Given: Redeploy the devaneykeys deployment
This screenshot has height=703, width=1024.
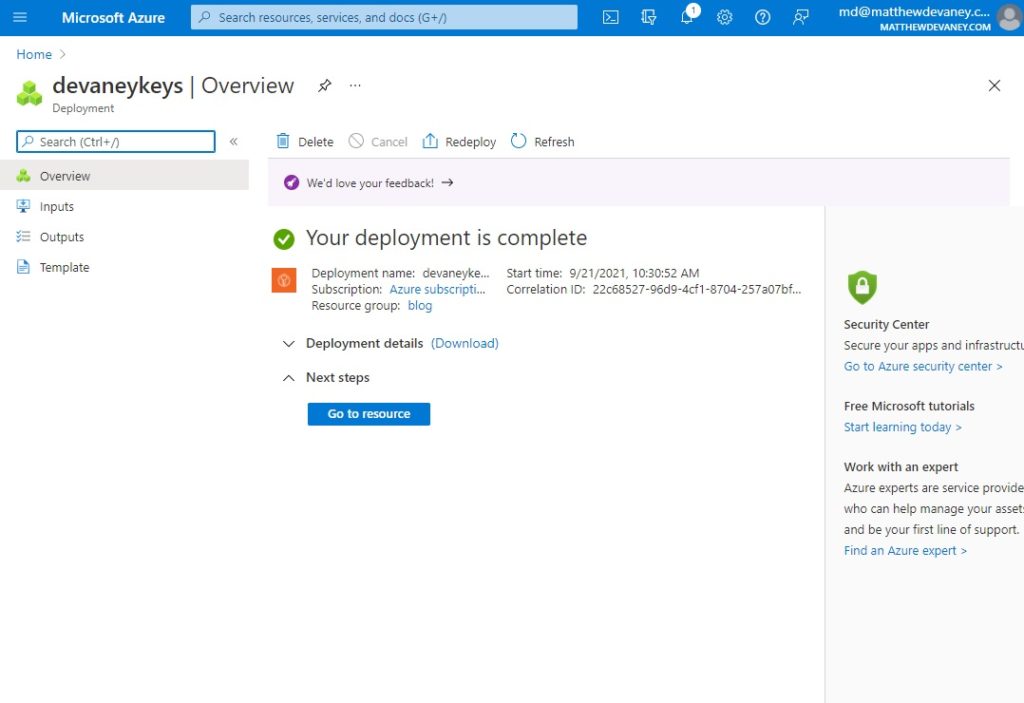Looking at the screenshot, I should [x=458, y=141].
